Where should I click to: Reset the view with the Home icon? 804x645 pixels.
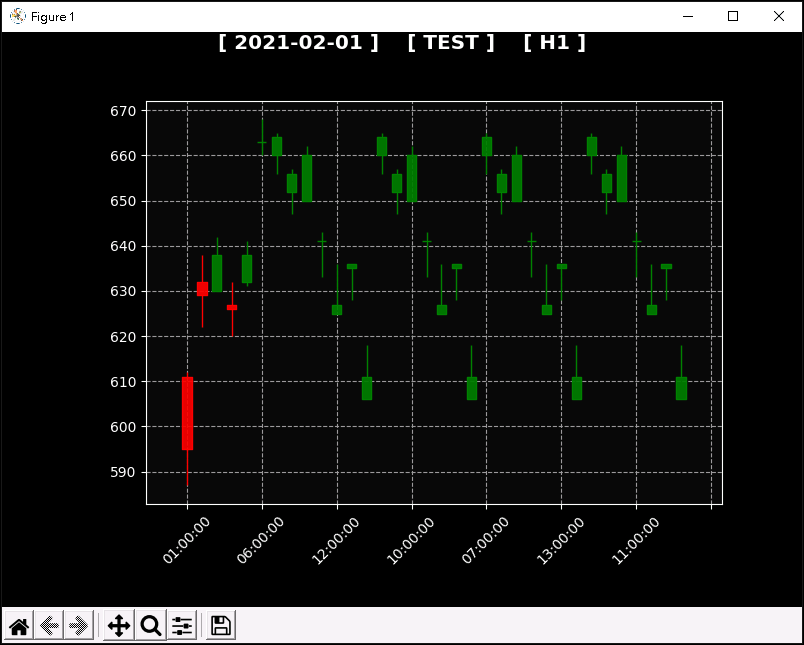point(19,626)
